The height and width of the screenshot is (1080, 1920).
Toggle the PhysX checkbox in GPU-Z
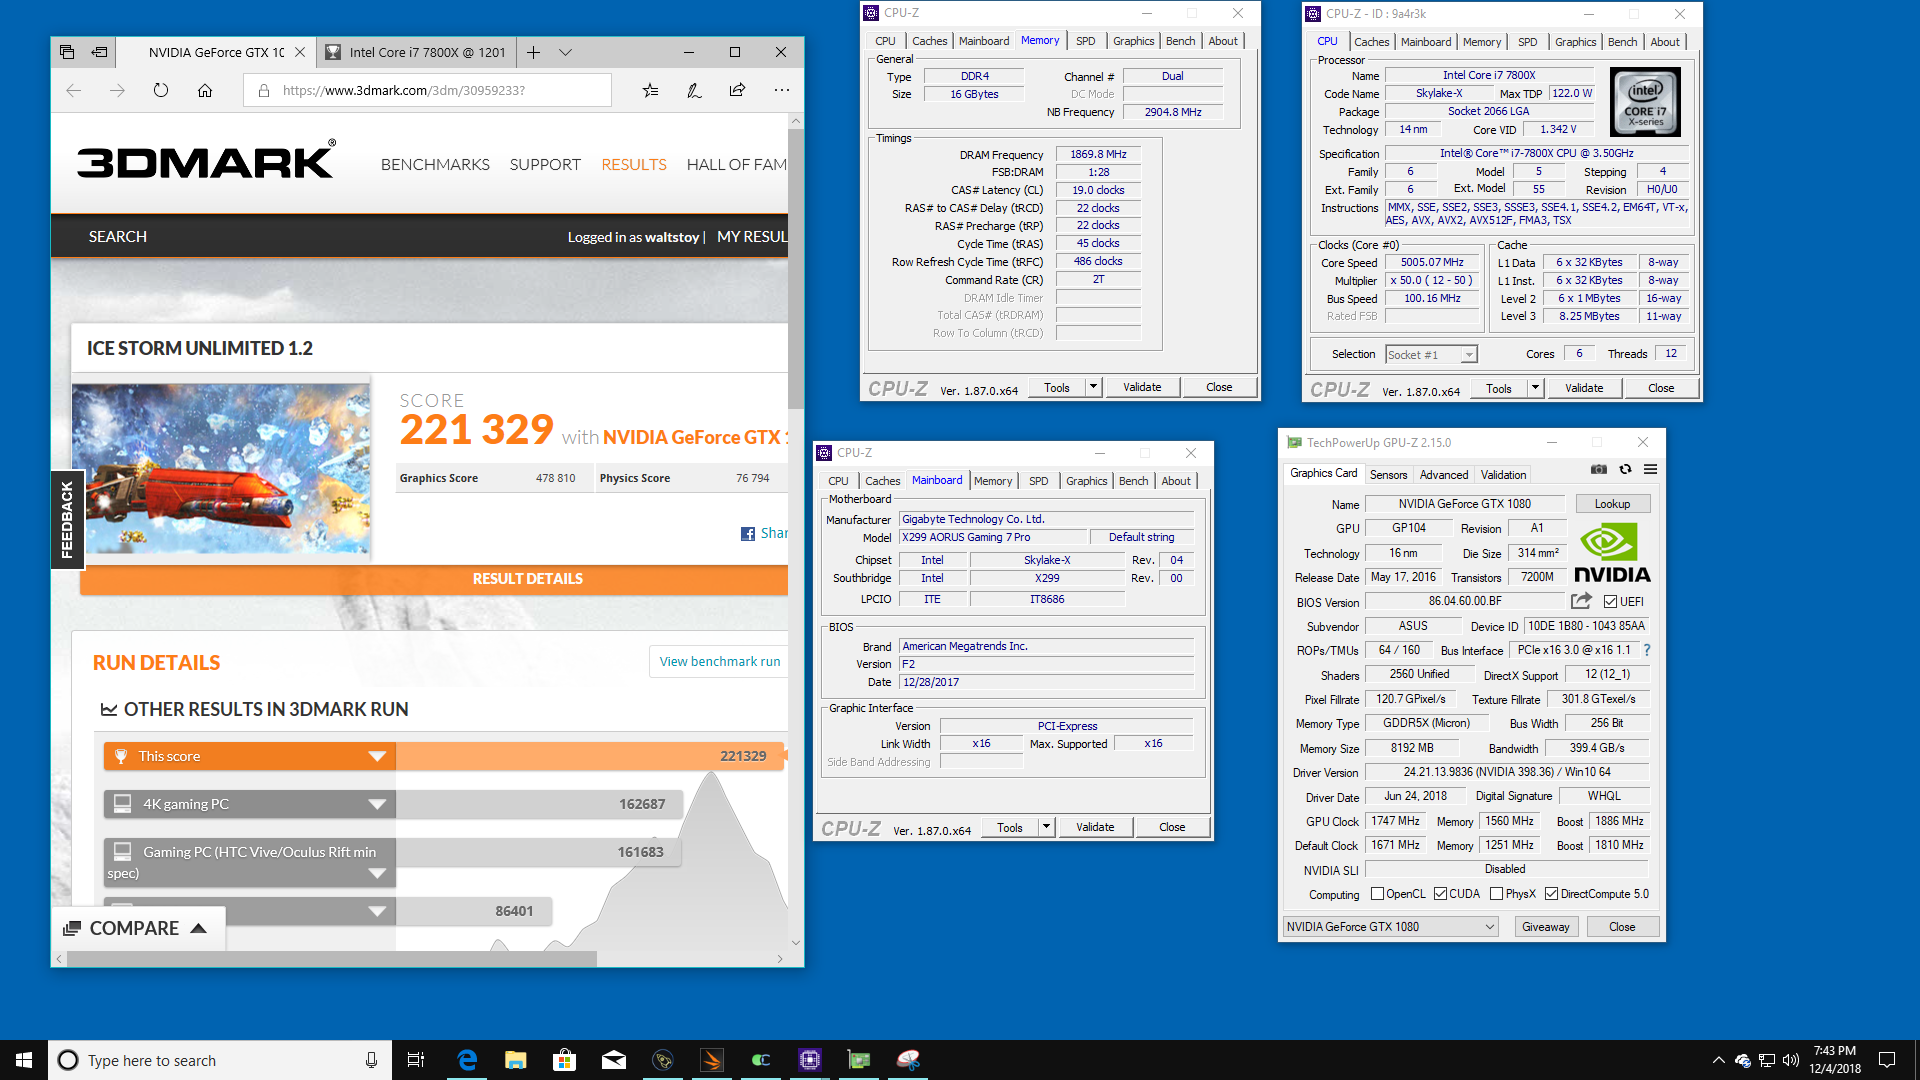(x=1497, y=894)
